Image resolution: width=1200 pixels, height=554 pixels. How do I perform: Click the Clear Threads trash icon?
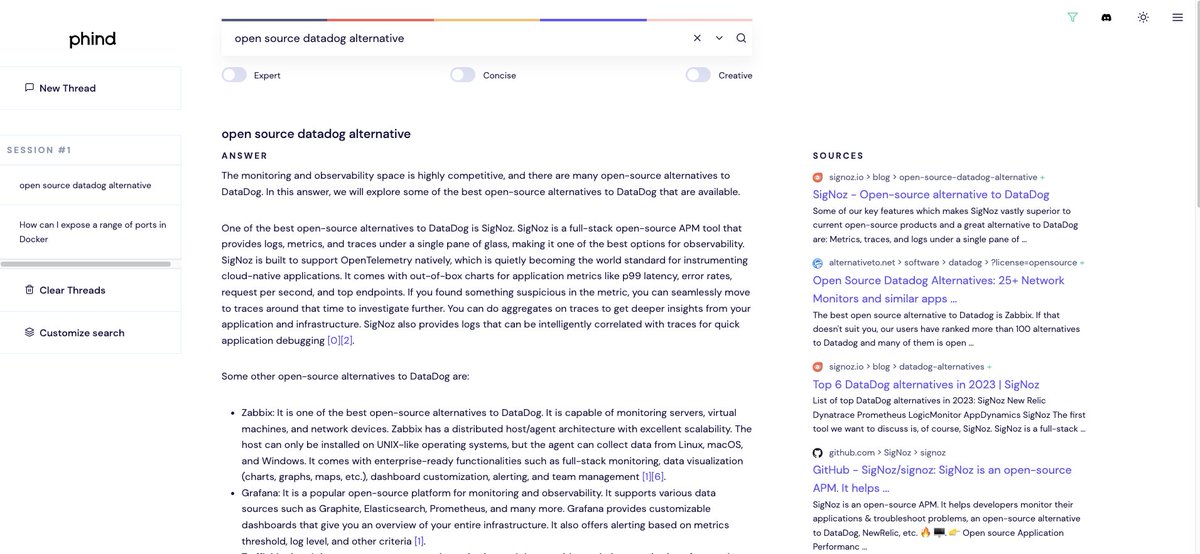click(x=29, y=290)
